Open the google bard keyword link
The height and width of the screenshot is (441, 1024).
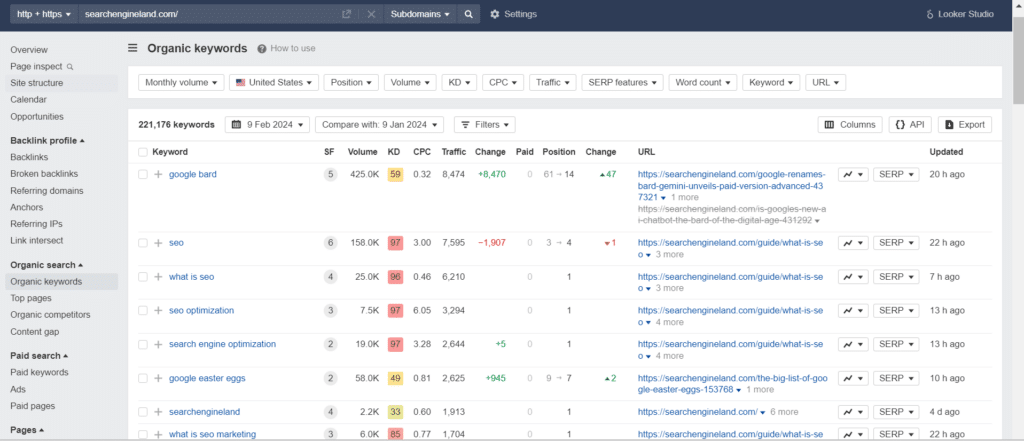point(193,174)
